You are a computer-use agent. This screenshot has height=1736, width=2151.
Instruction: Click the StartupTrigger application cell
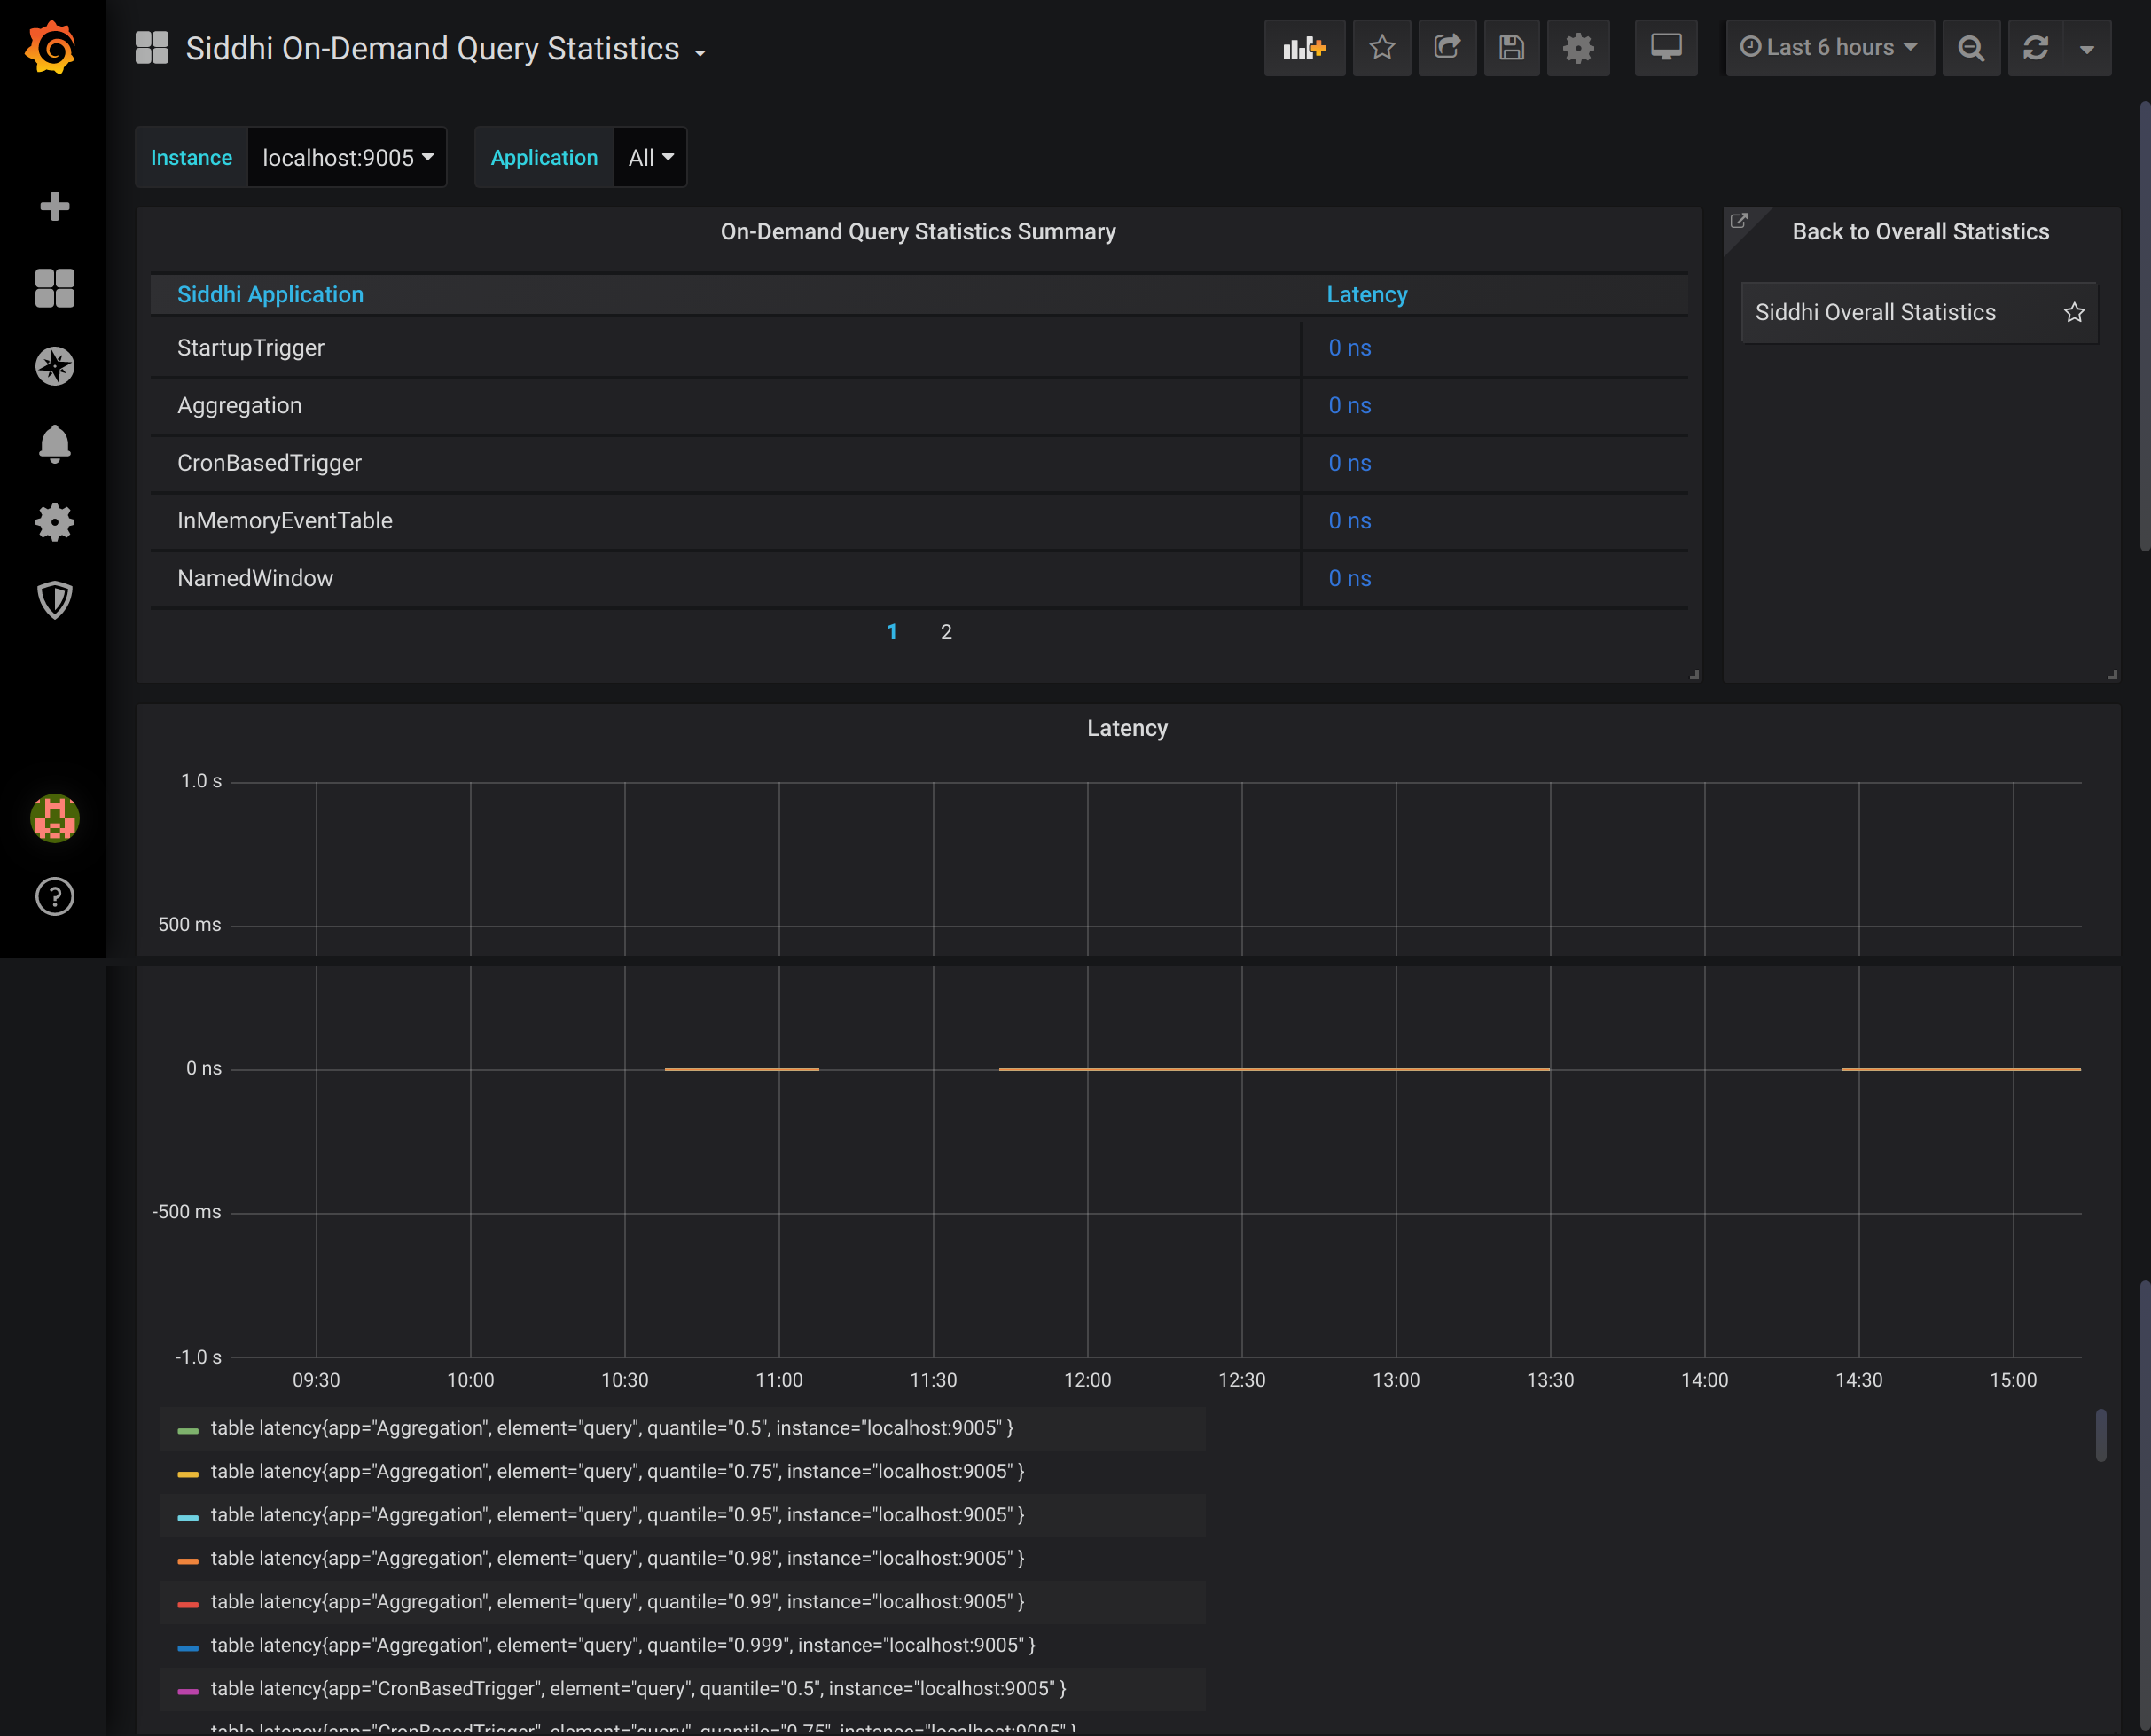tap(725, 348)
